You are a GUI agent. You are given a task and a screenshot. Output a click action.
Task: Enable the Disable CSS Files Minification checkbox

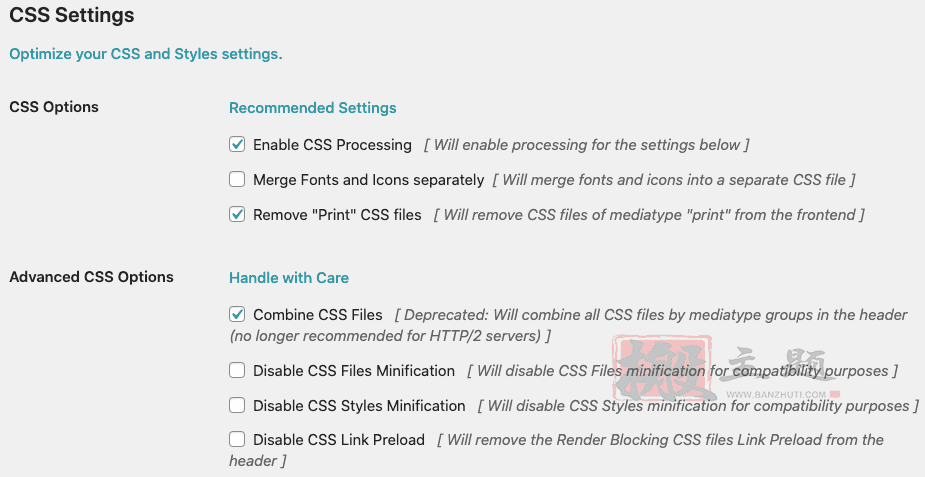(237, 370)
